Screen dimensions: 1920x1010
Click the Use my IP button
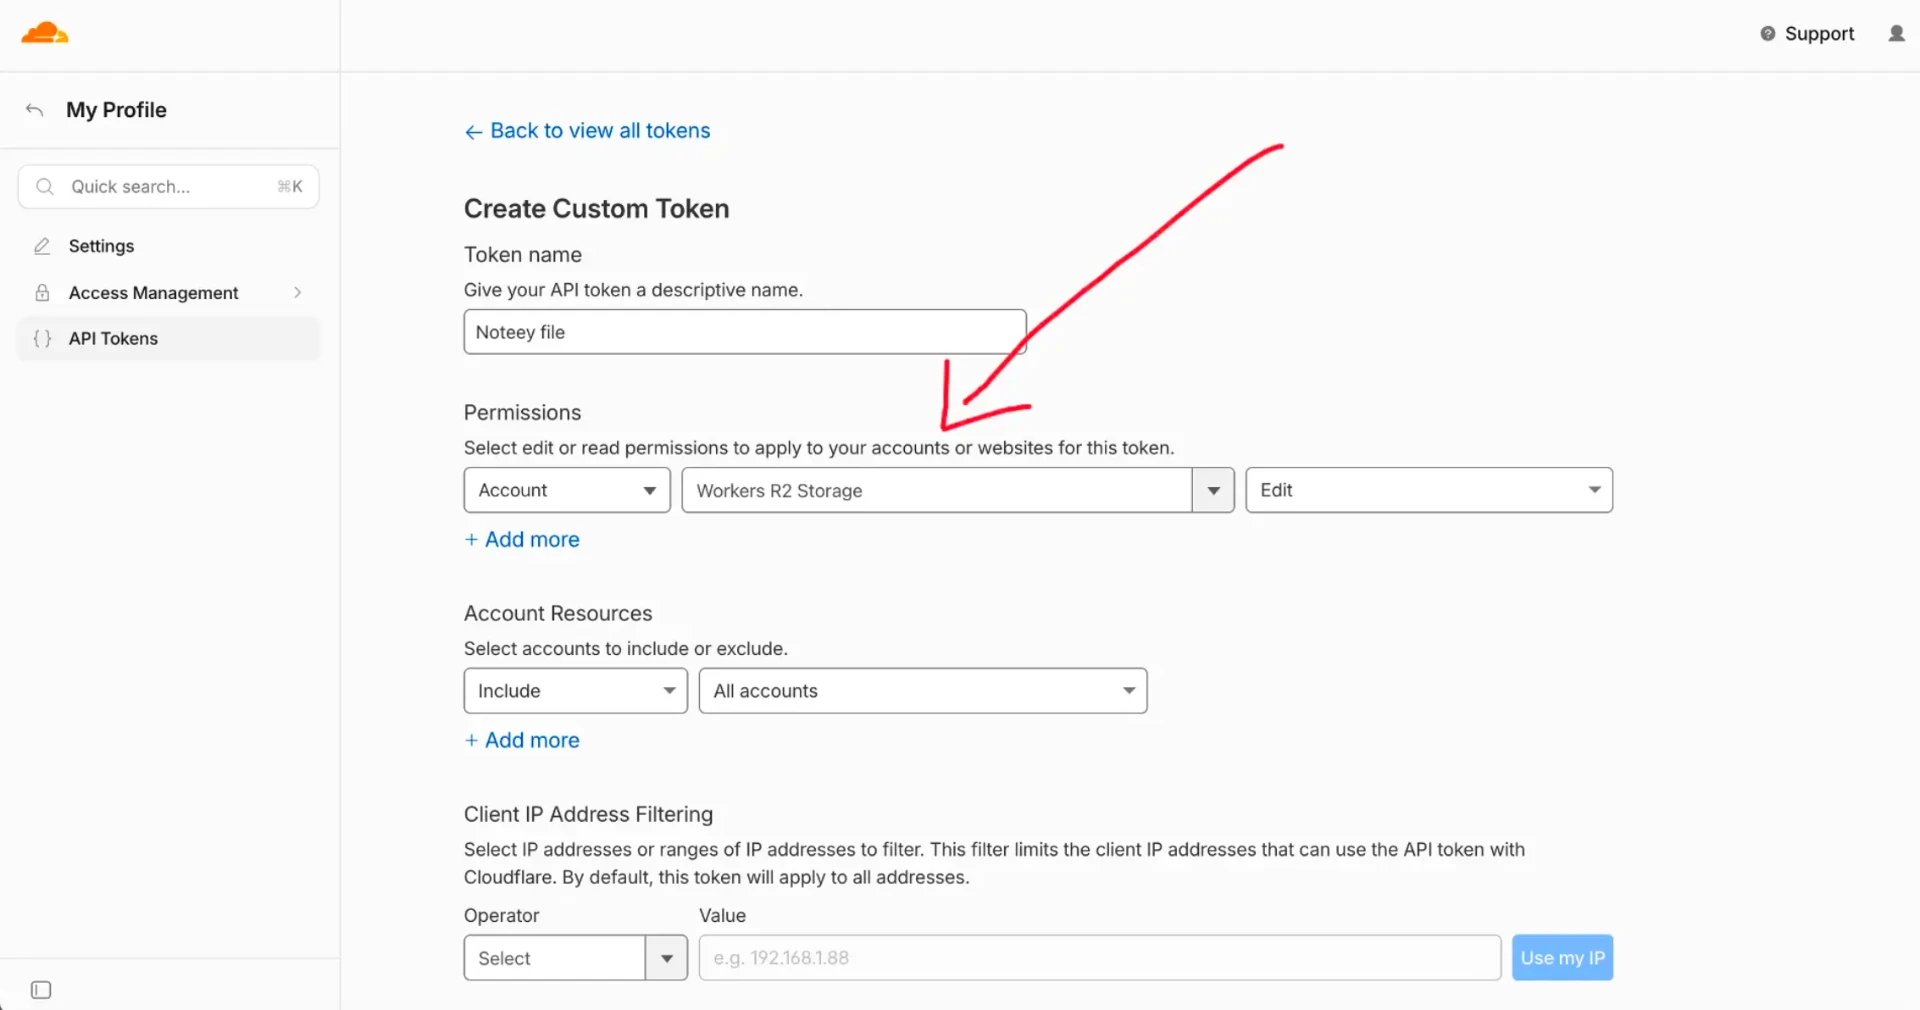(1562, 958)
